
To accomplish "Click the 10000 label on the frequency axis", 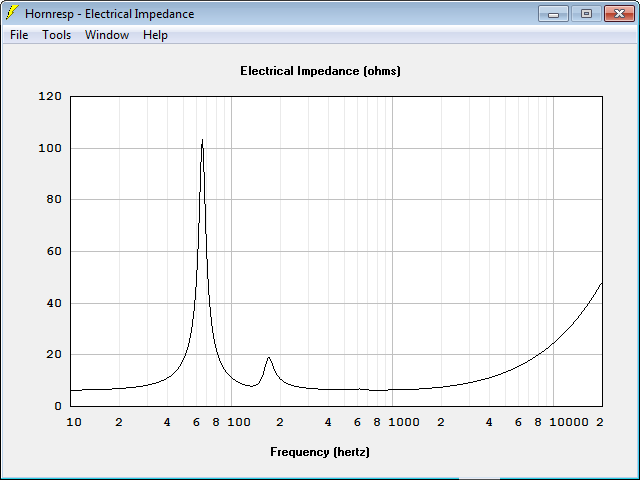I will [x=569, y=422].
